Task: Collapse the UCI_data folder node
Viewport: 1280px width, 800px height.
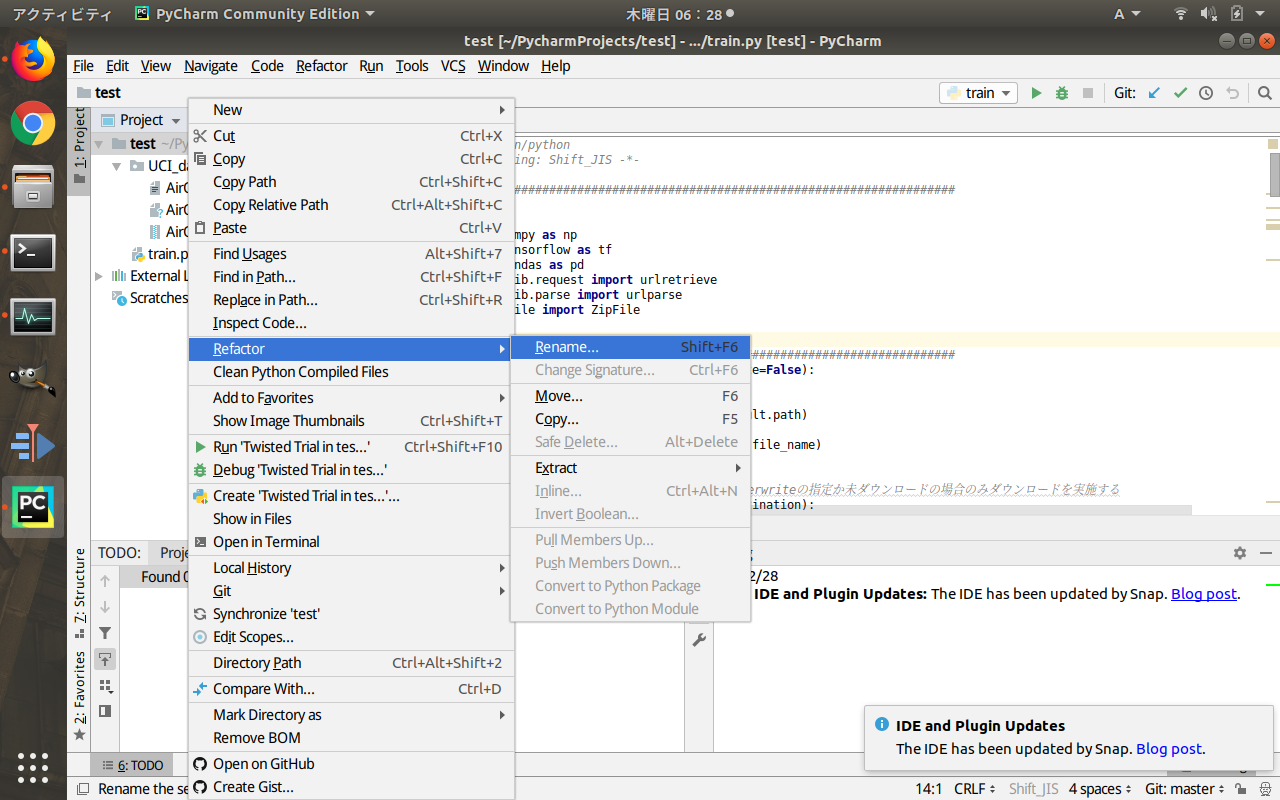Action: click(117, 166)
